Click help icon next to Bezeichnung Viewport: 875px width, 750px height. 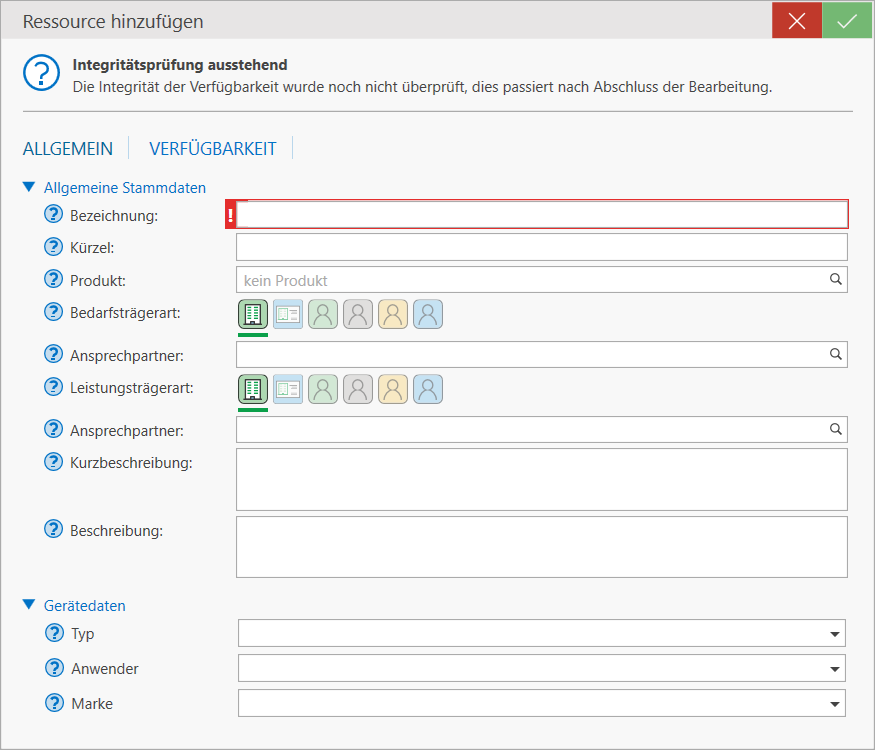pos(54,215)
